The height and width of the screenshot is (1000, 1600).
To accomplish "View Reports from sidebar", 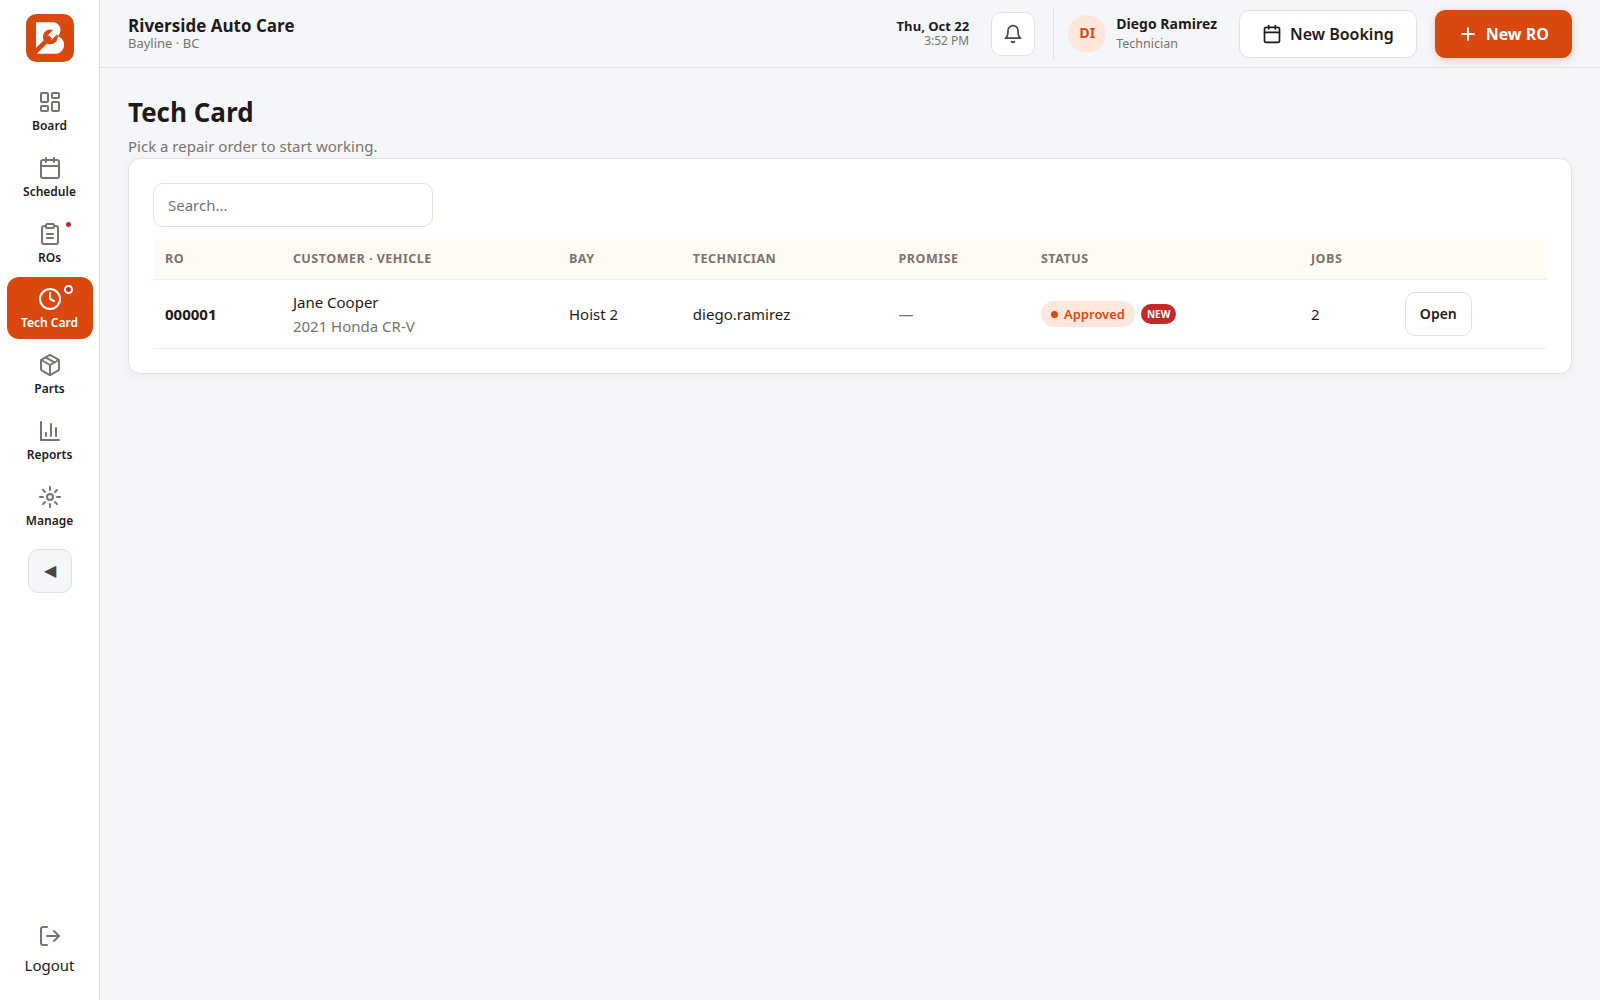I will click(50, 440).
